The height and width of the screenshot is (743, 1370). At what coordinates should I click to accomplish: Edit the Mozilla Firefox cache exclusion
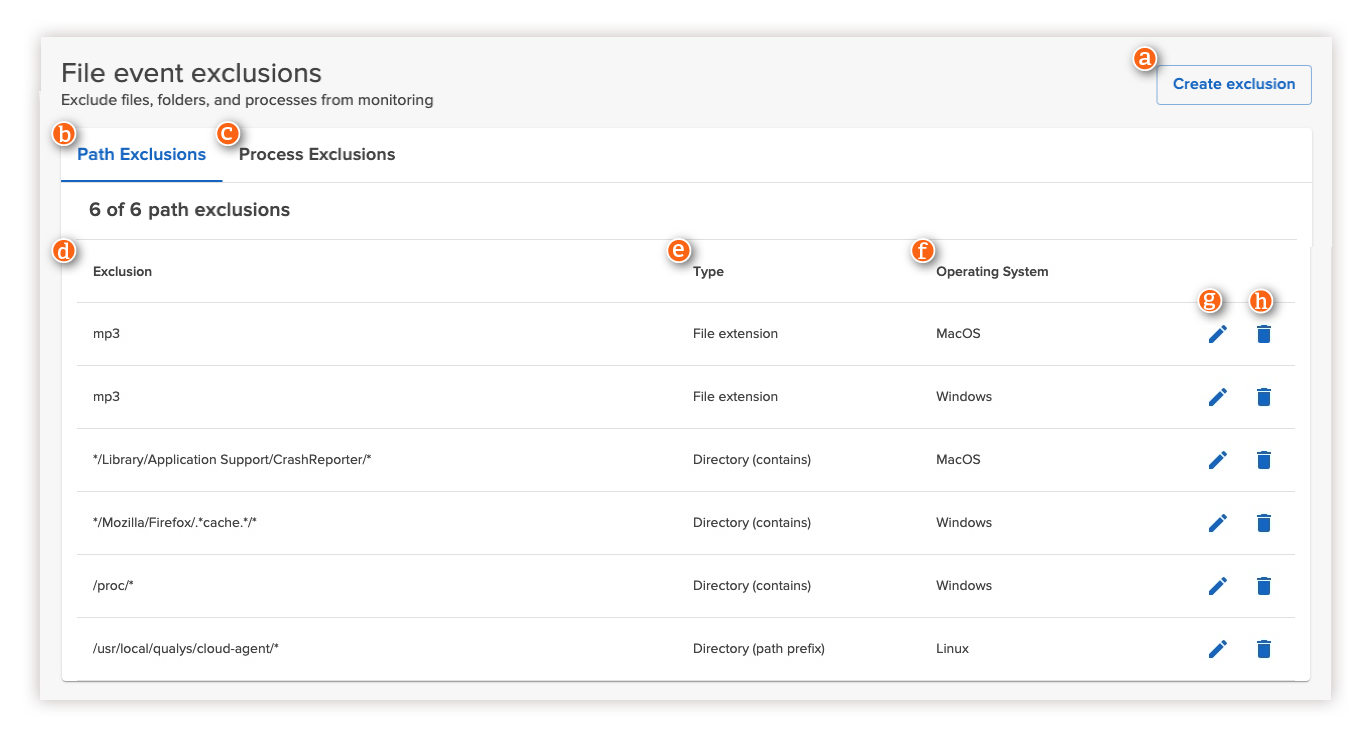(x=1218, y=523)
